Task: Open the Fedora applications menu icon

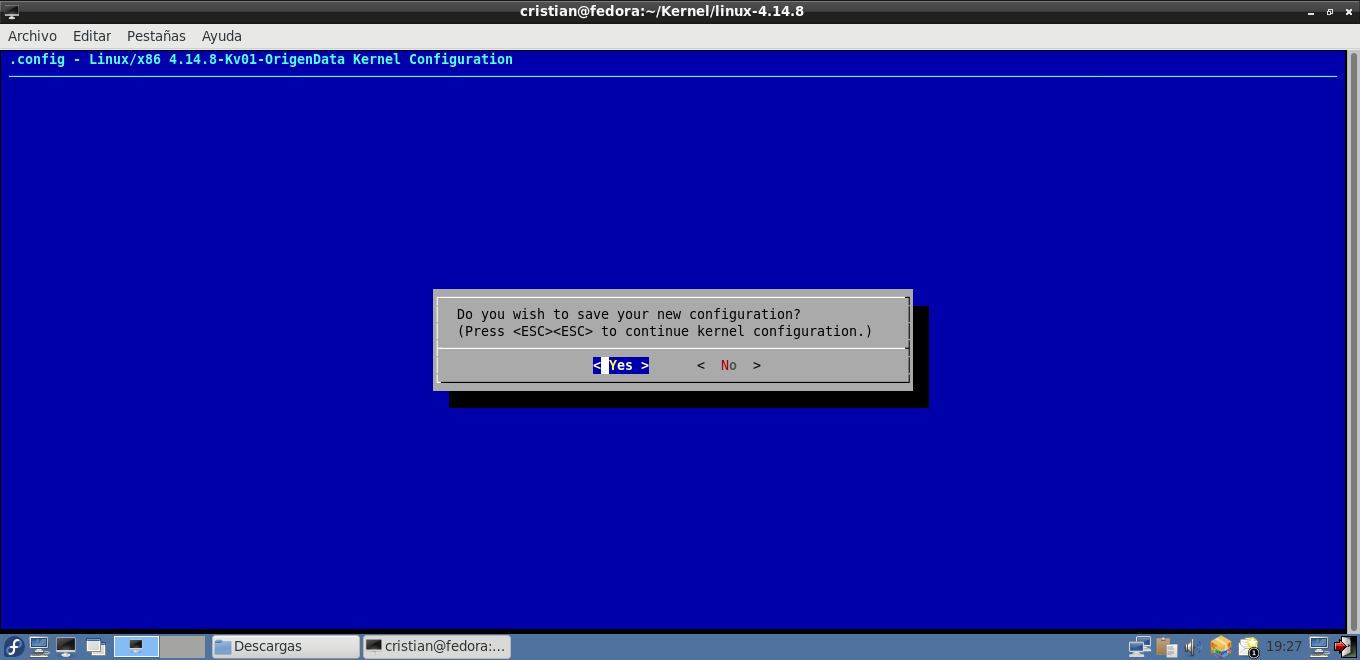Action: pyautogui.click(x=14, y=647)
